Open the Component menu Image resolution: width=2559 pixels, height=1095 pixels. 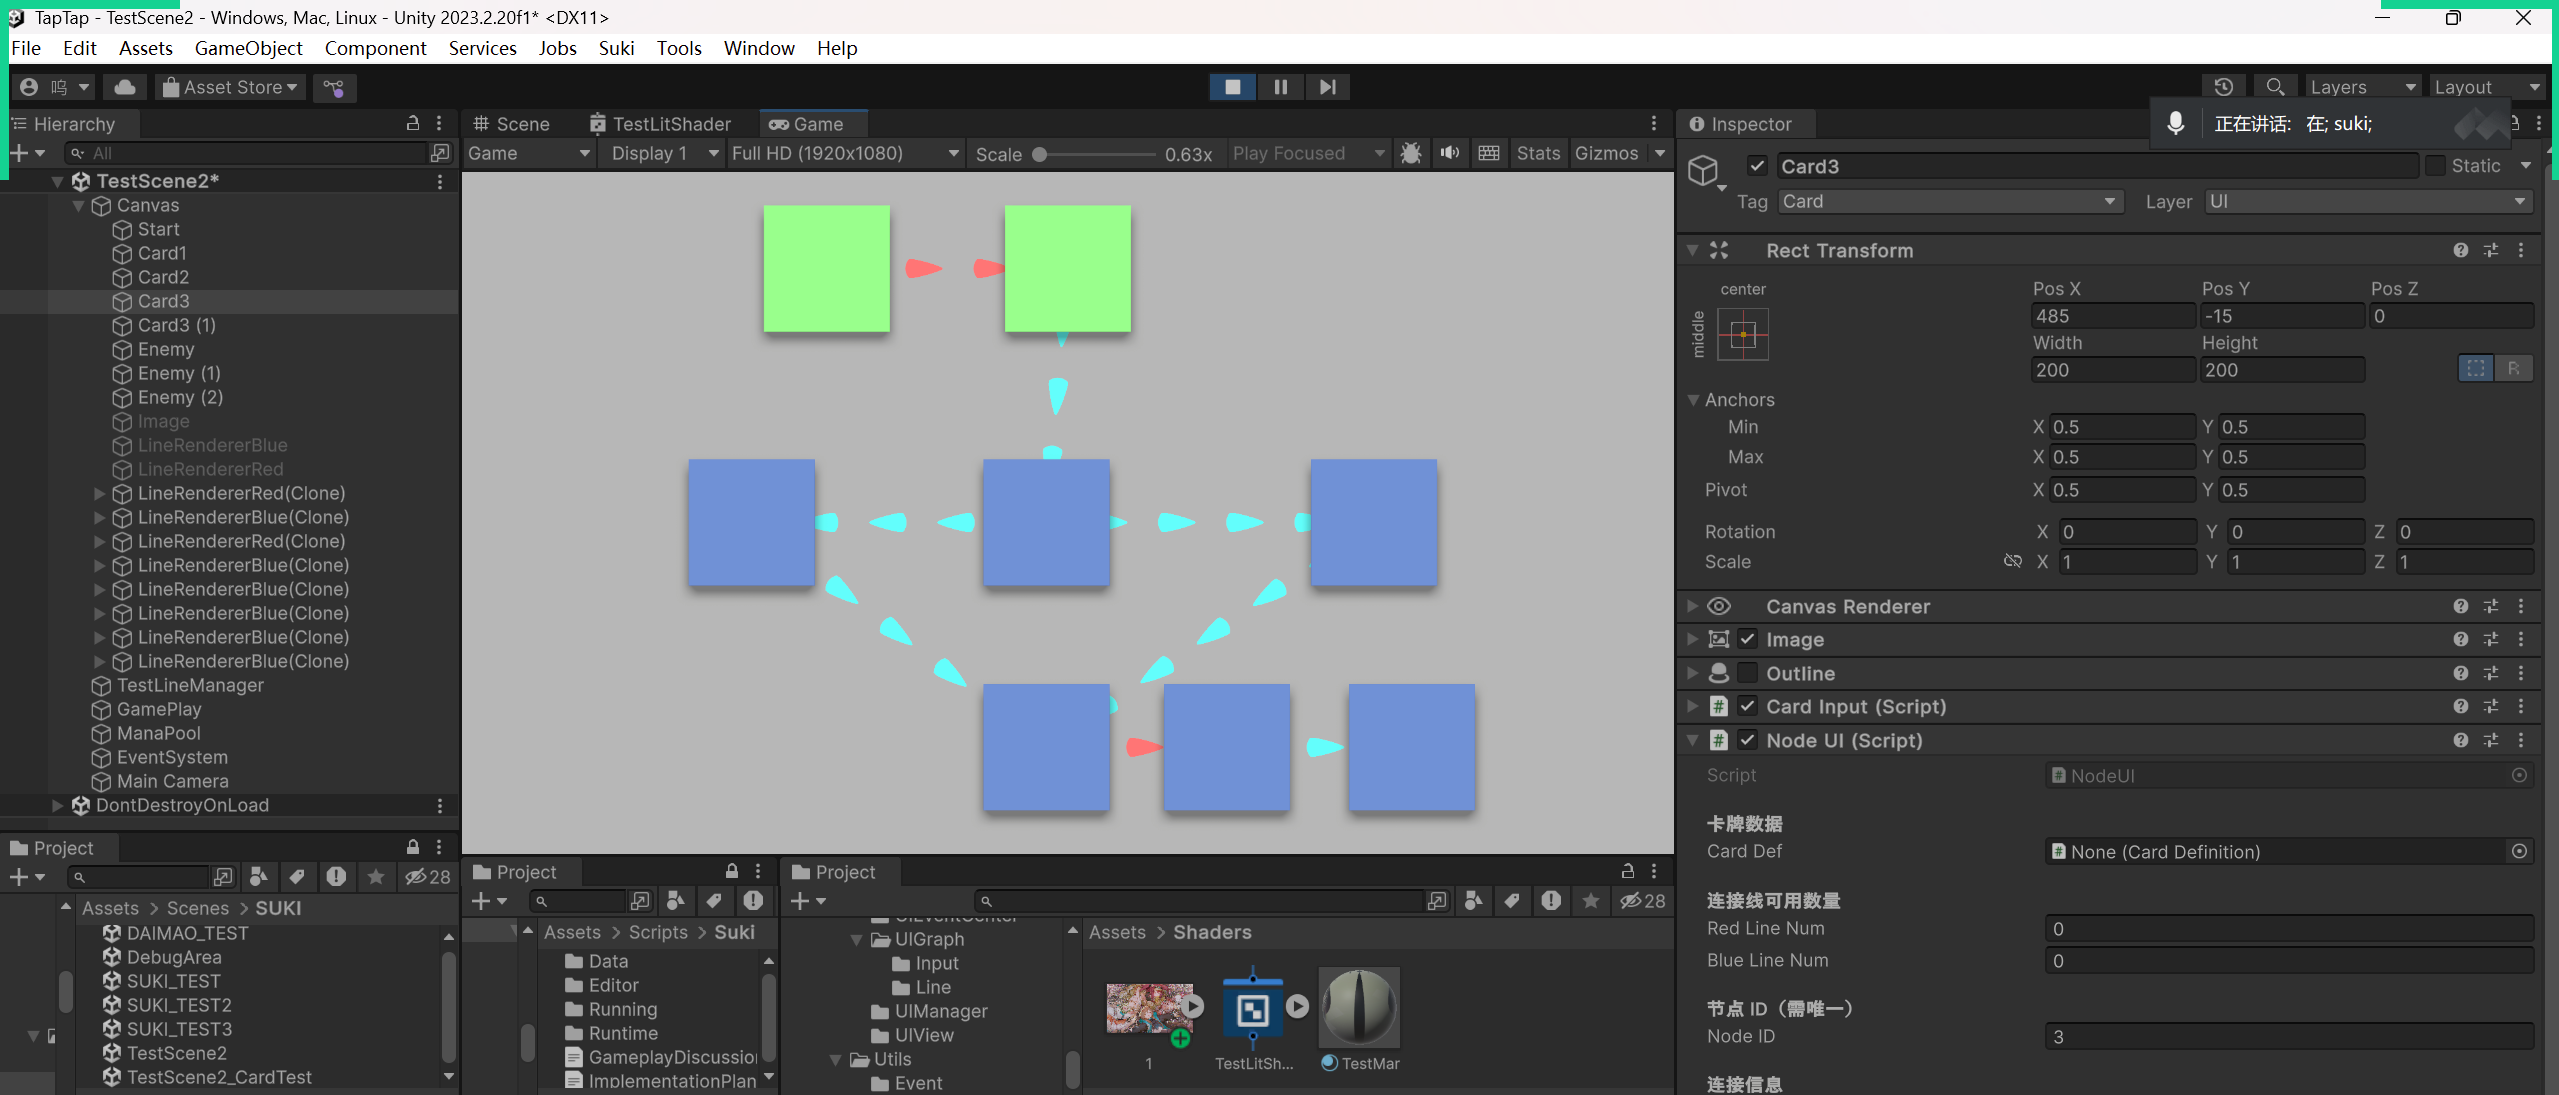375,48
